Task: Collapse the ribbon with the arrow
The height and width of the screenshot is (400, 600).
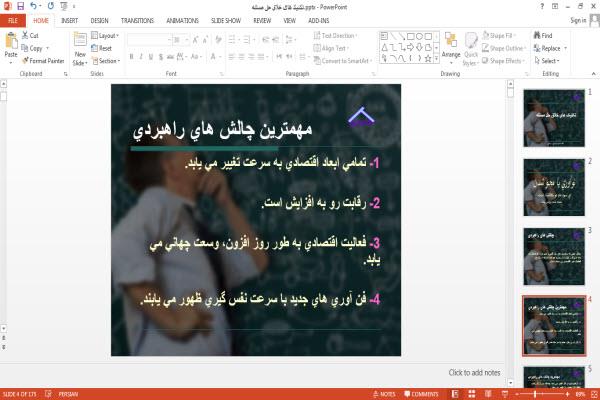Action: pos(593,73)
